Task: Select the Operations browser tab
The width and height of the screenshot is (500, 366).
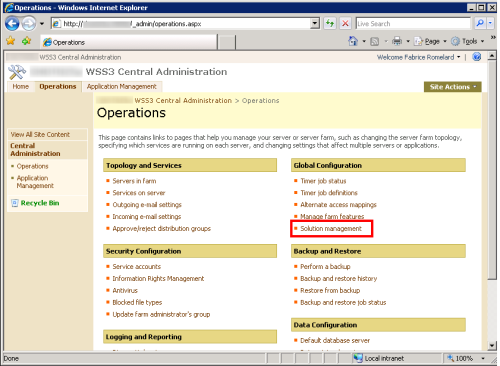Action: (129, 42)
